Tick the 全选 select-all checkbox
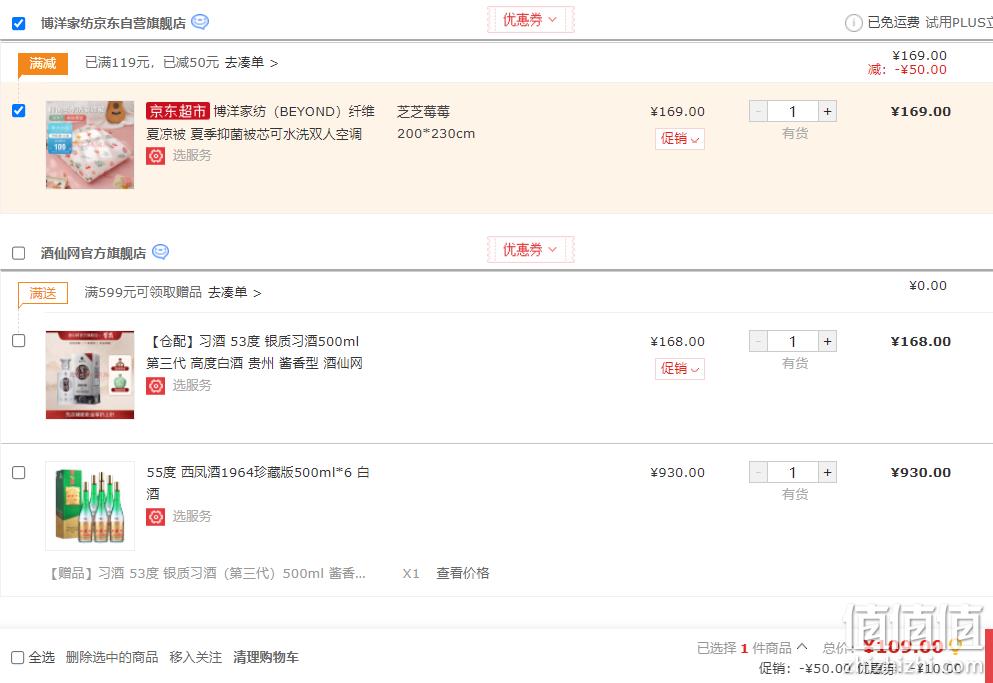993x683 pixels. [18, 658]
